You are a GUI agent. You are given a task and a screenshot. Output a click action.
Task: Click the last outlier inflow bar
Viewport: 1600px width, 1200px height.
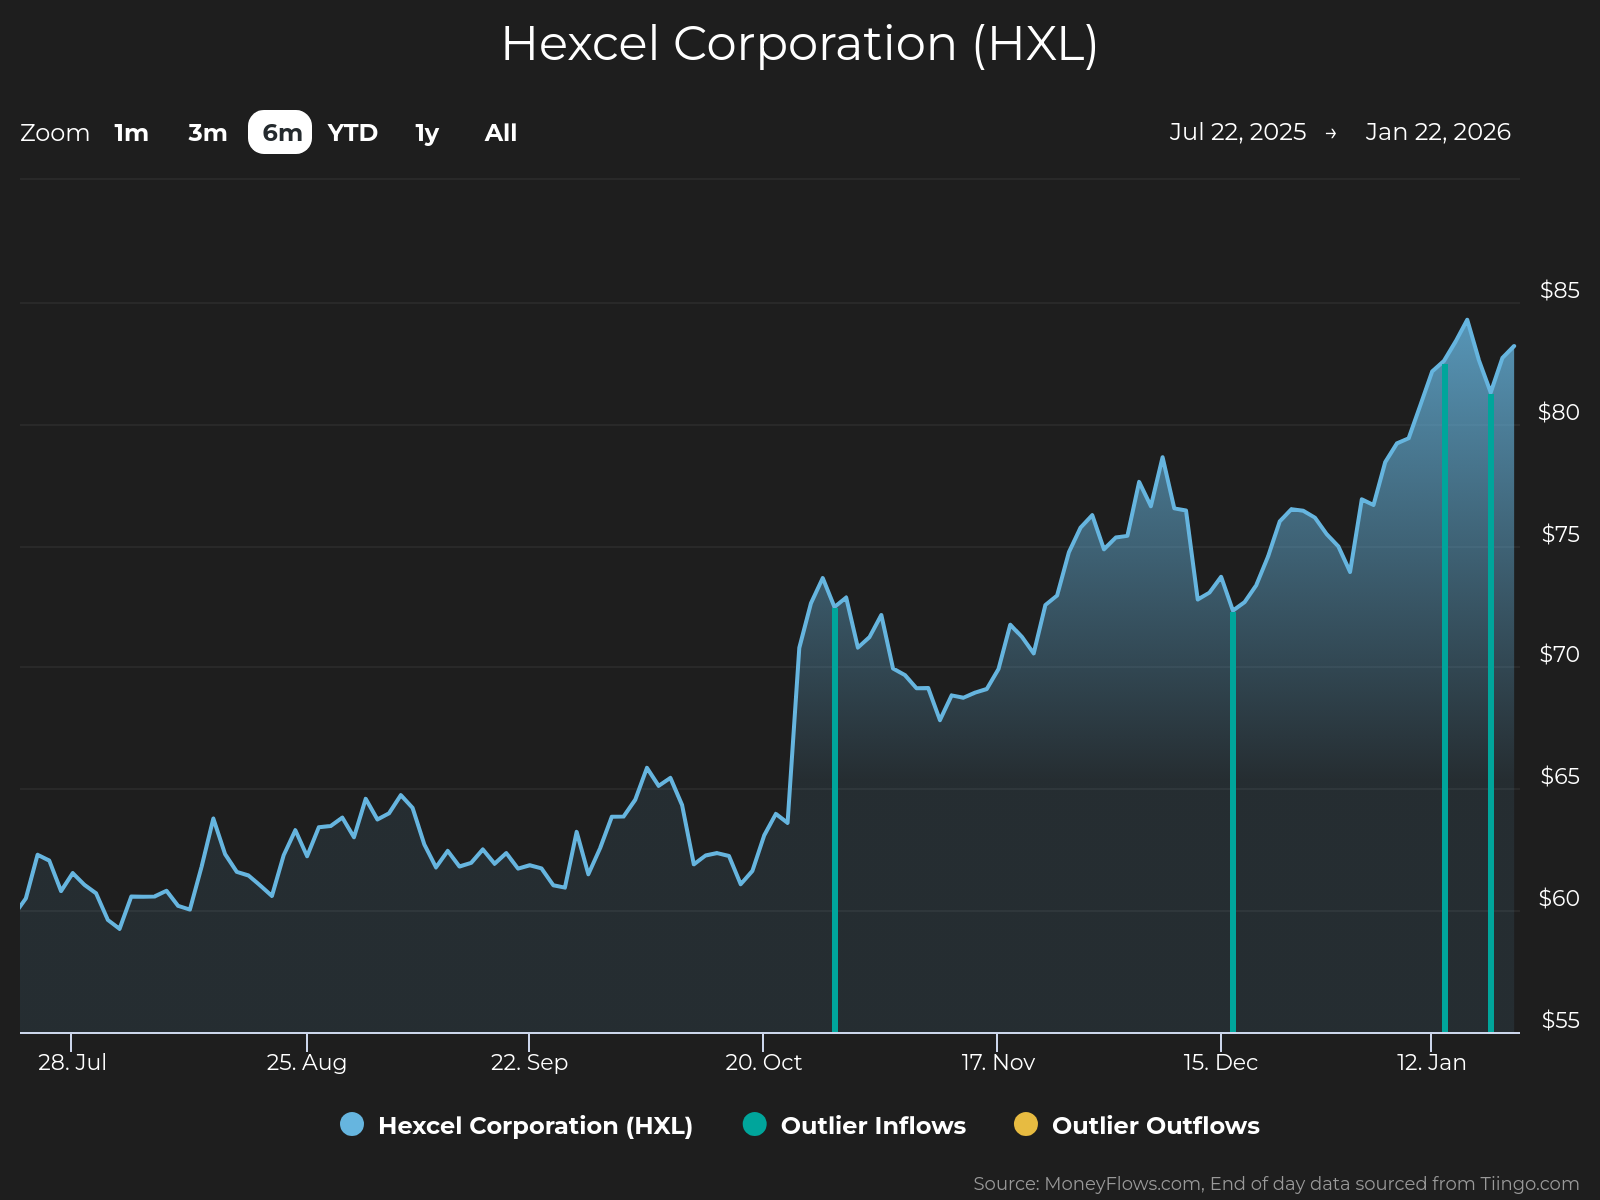pyautogui.click(x=1491, y=712)
